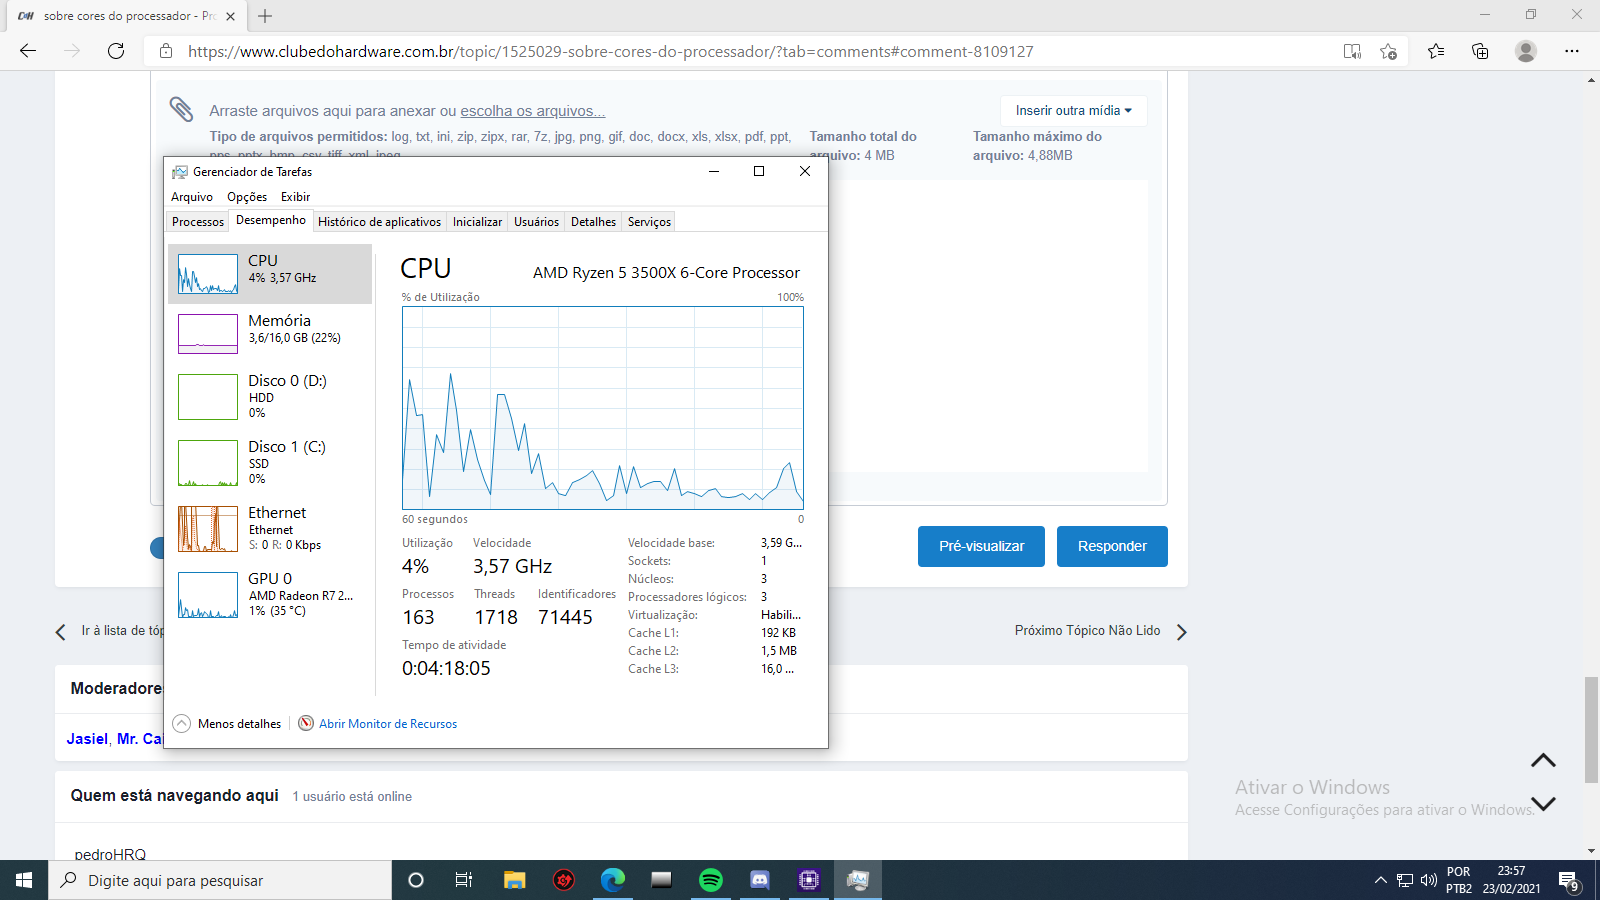Screen dimensions: 1600x900
Task: Select the Ethernet performance entry
Action: pyautogui.click(x=270, y=528)
